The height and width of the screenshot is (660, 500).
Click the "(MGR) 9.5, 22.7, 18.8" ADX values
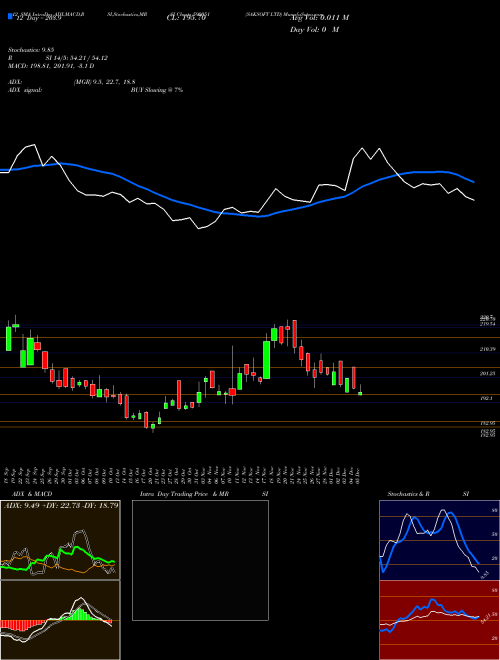[104, 82]
